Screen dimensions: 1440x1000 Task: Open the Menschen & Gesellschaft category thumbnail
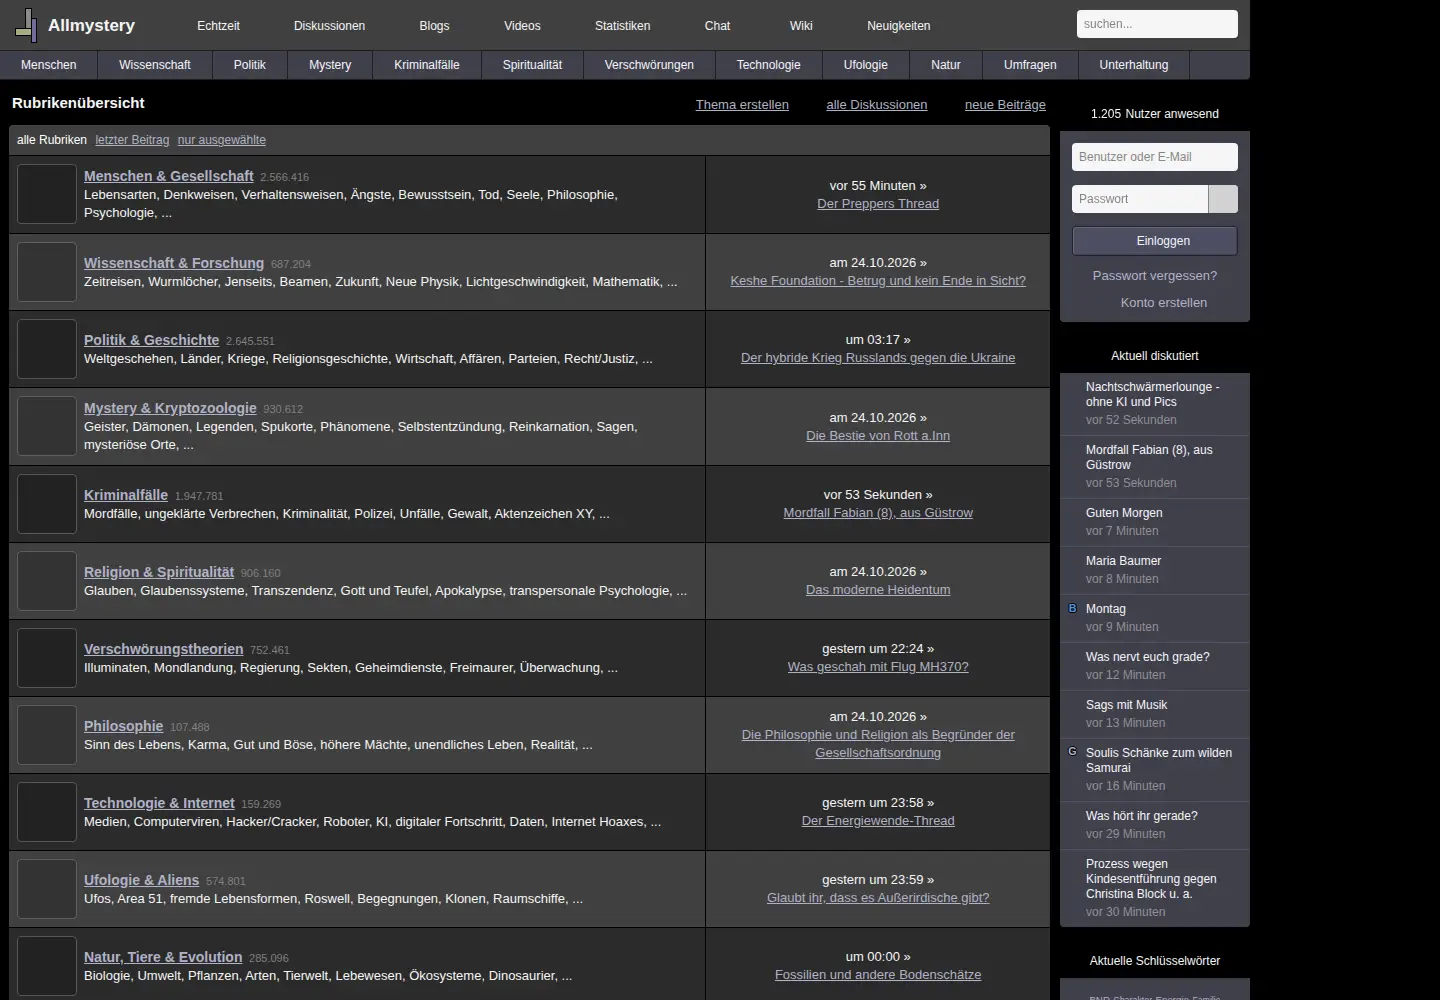[x=47, y=194]
